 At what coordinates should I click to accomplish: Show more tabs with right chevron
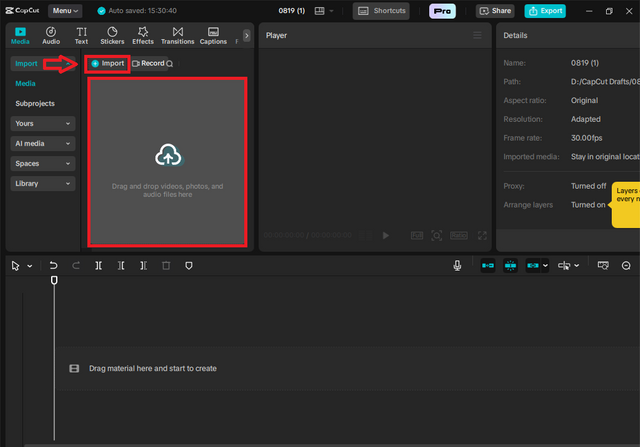[247, 36]
